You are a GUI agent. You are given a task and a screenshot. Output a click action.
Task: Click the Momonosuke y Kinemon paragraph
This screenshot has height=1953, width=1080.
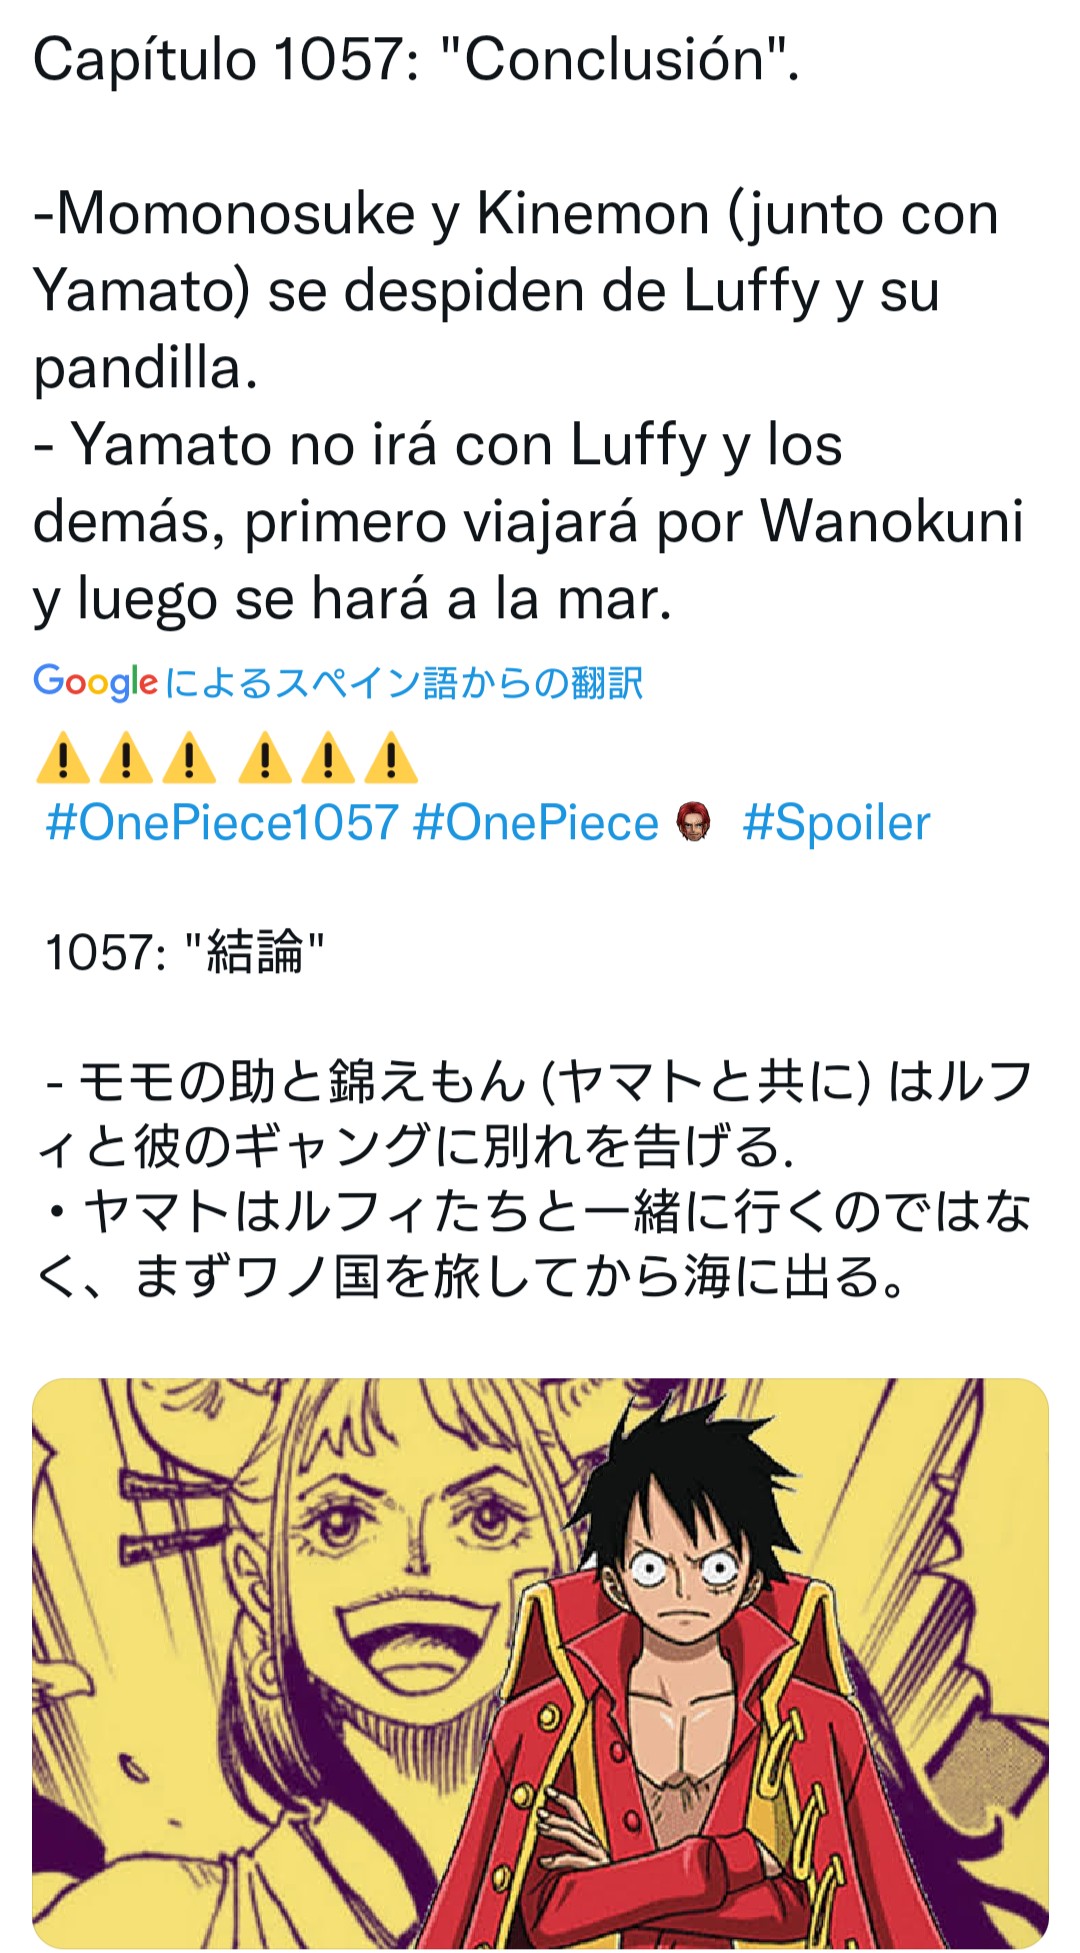point(516,291)
